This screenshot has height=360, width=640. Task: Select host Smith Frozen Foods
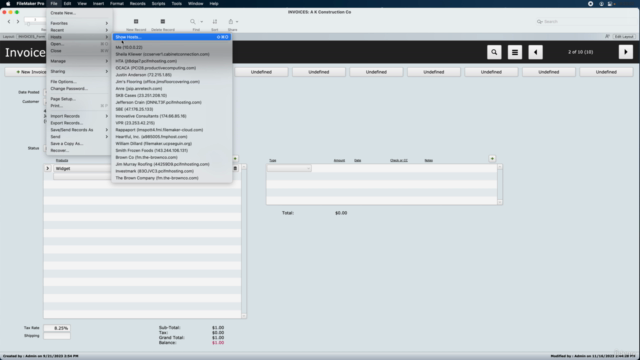pos(171,151)
